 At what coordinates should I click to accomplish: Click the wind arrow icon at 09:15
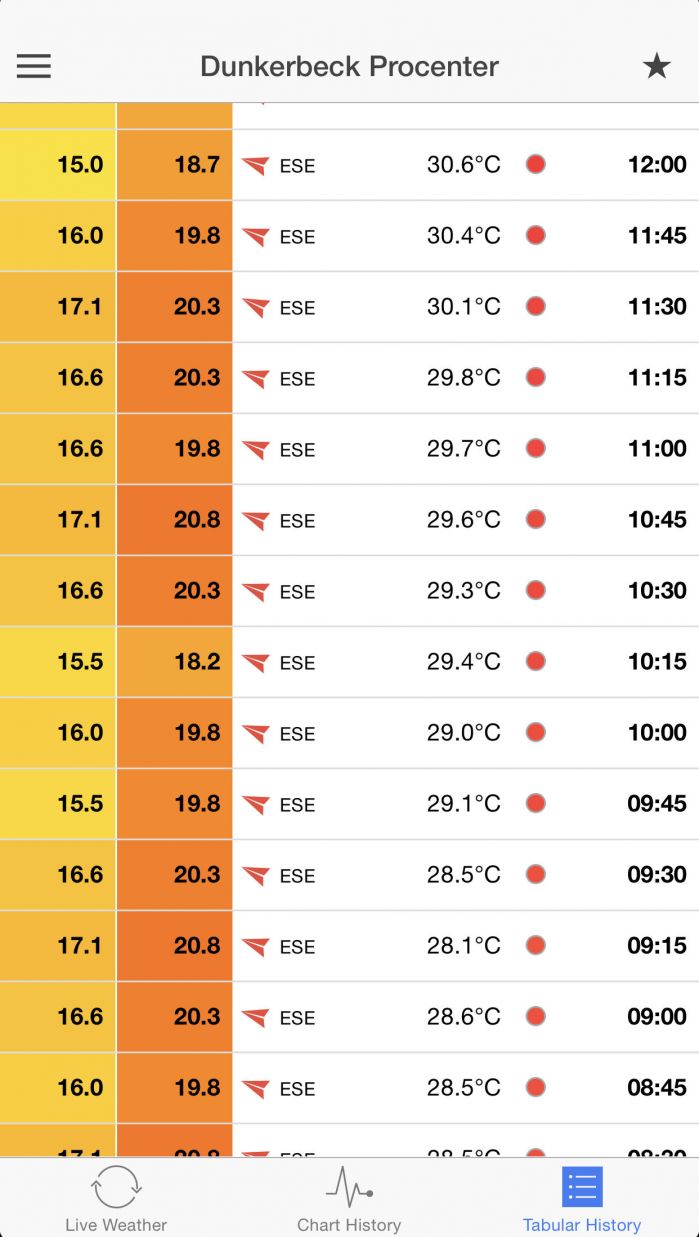(x=256, y=946)
